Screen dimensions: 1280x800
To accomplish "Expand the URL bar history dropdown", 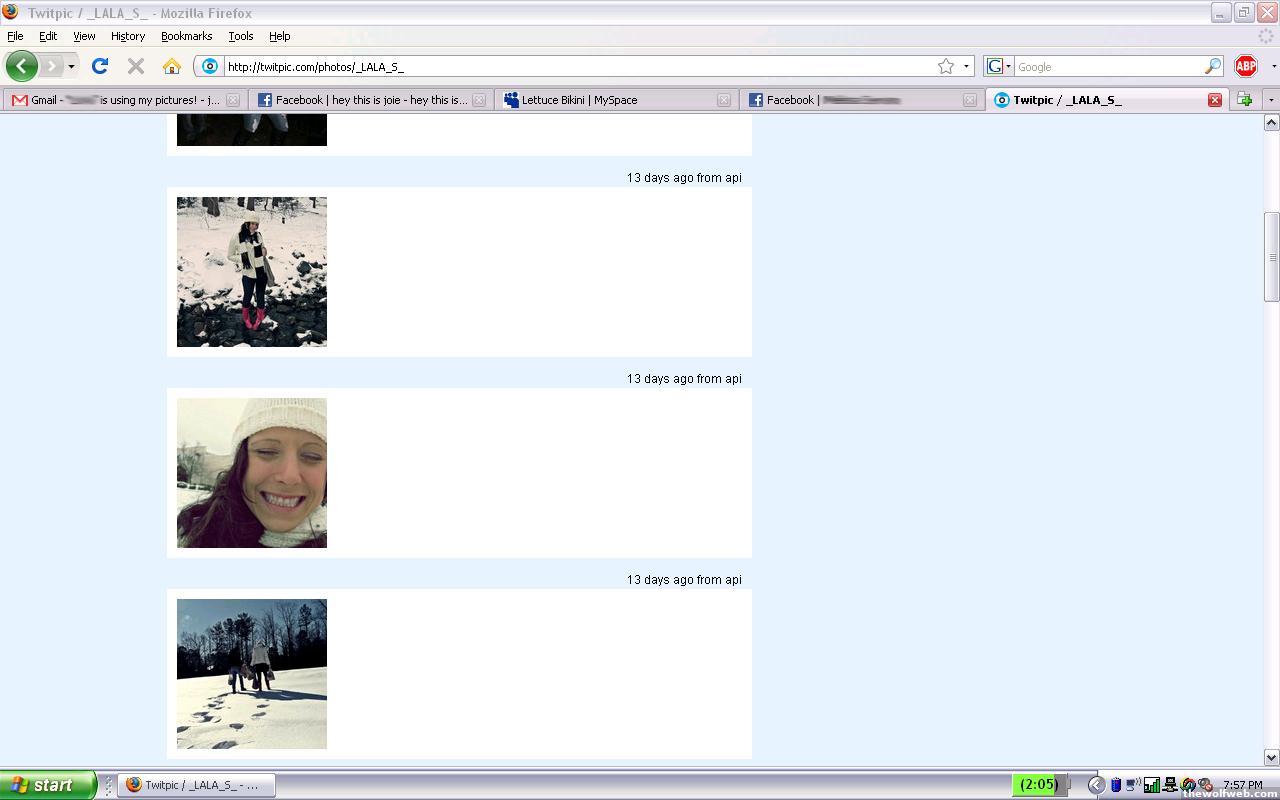I will tap(966, 66).
